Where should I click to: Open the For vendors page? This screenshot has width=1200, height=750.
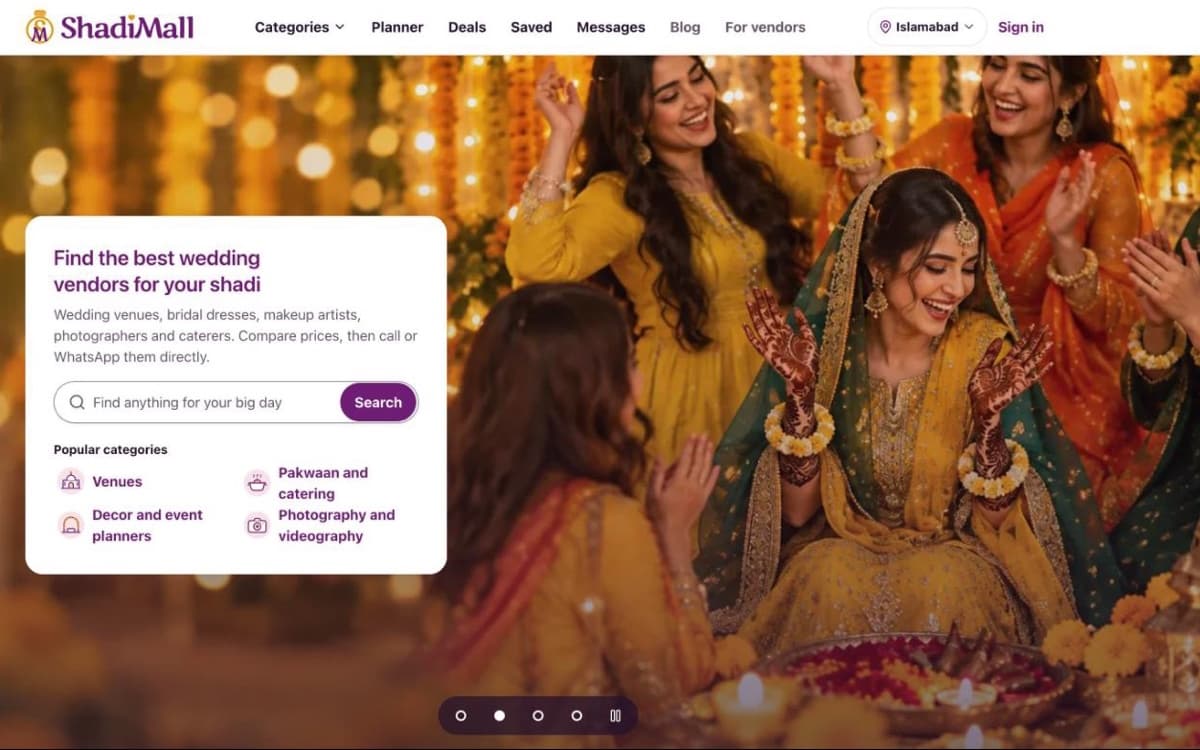765,27
